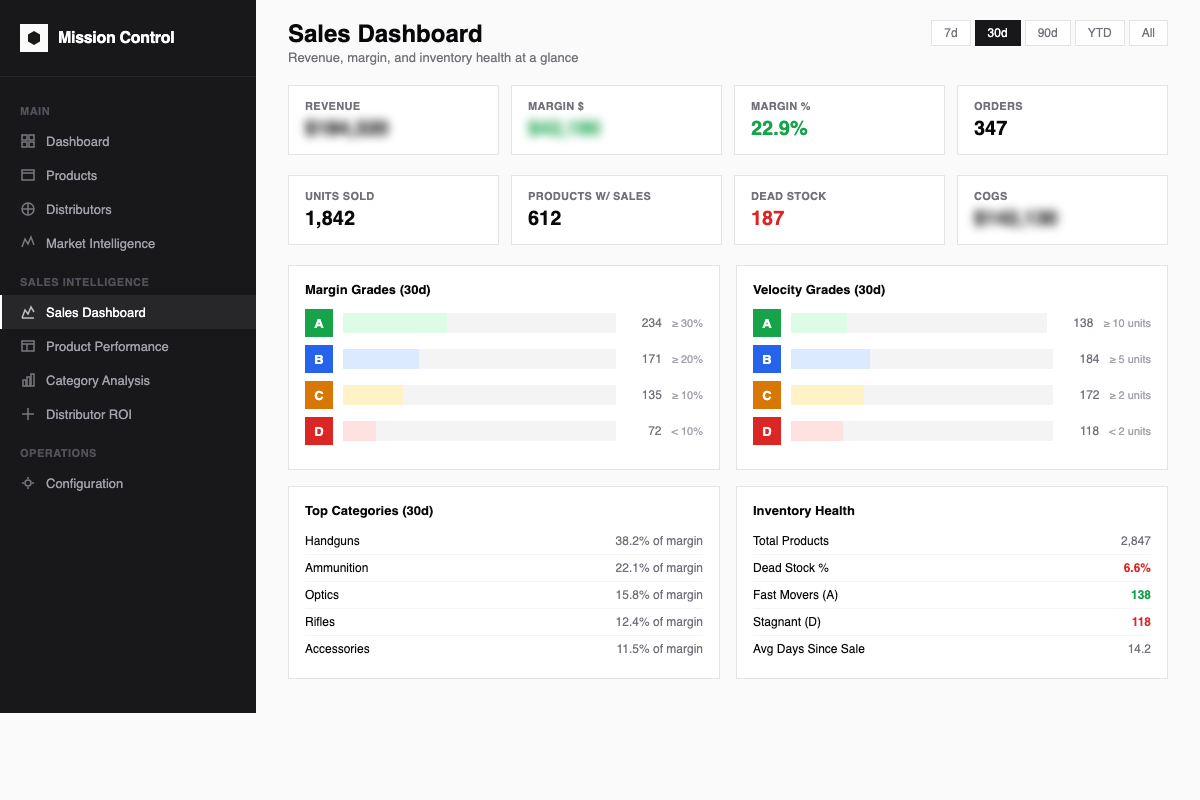Screen dimensions: 1200x800
Task: Toggle the grade A badge in Margin Grades
Action: [318, 322]
